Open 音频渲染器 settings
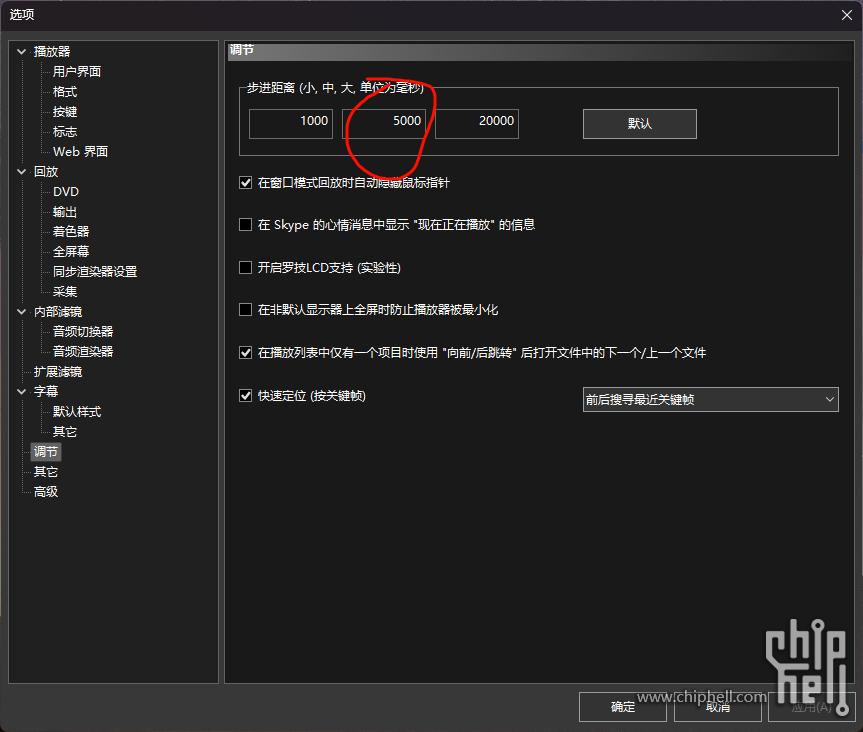Viewport: 863px width, 732px height. [83, 352]
